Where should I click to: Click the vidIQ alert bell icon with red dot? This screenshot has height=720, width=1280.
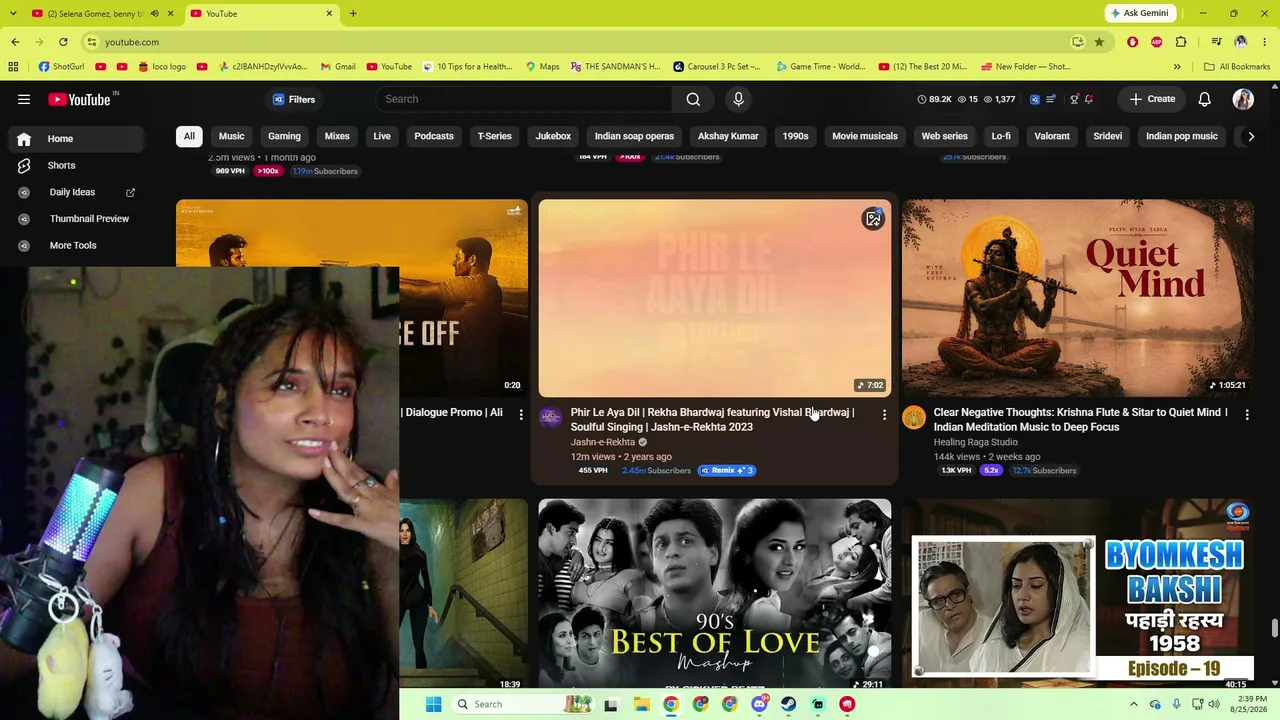pyautogui.click(x=1089, y=99)
